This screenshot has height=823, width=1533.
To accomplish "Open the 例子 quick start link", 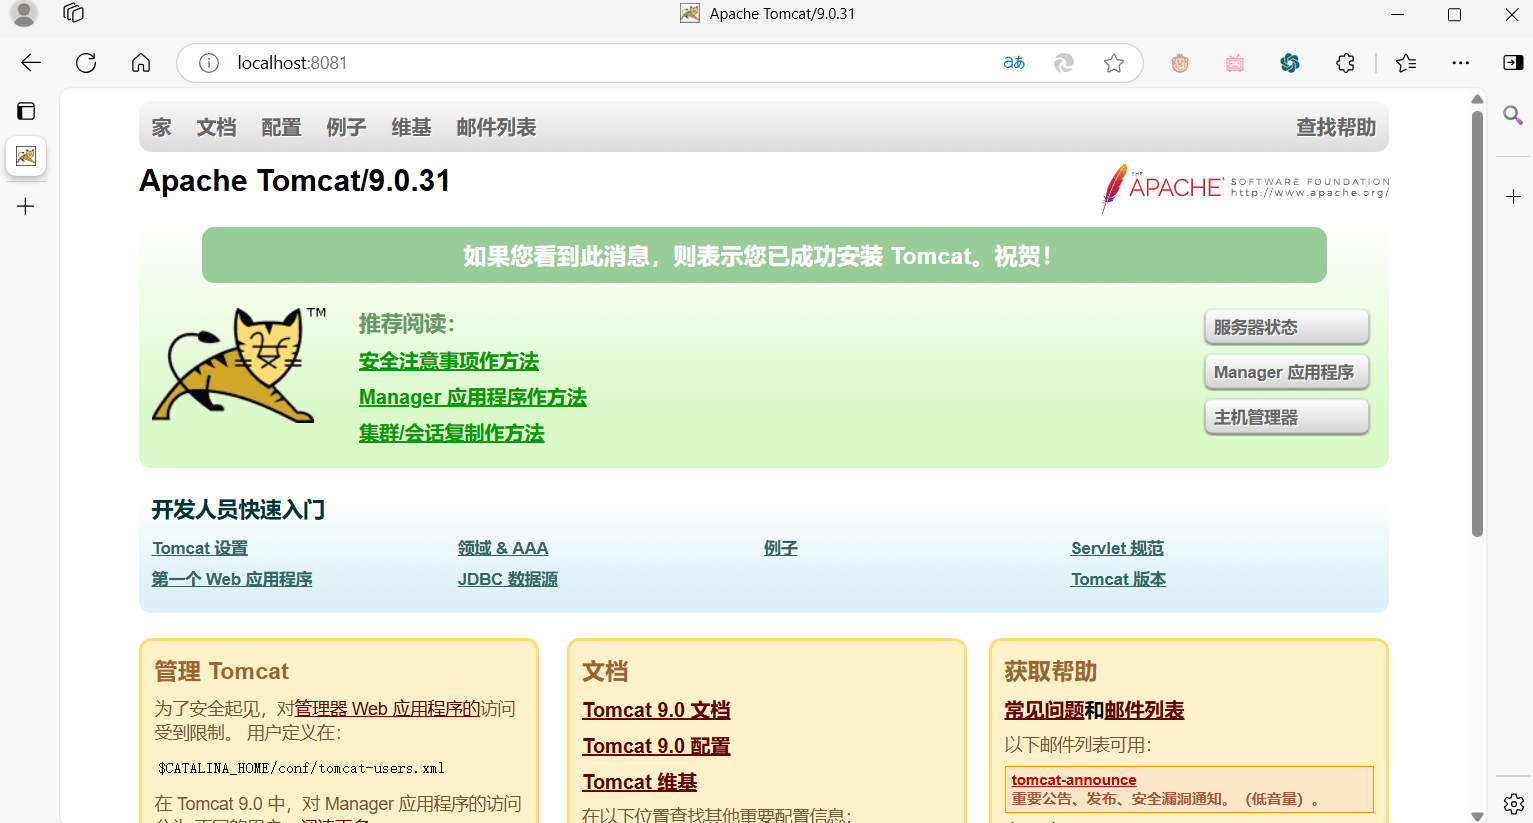I will [x=781, y=548].
